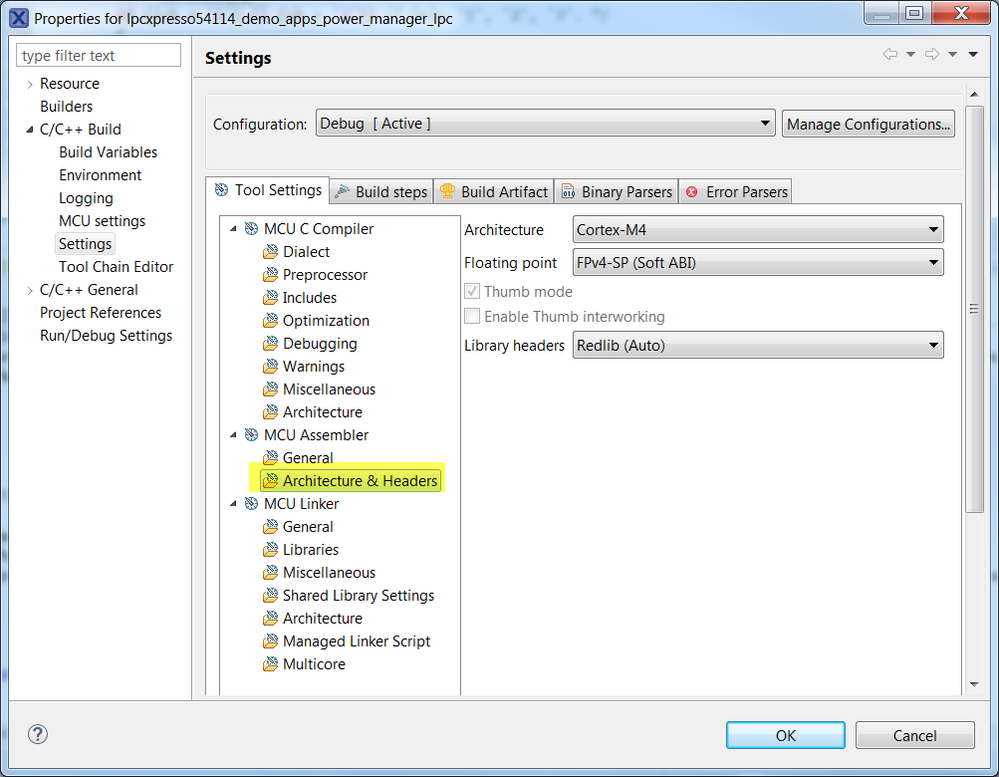Select Logging in the left tree
The image size is (999, 777).
tap(86, 198)
